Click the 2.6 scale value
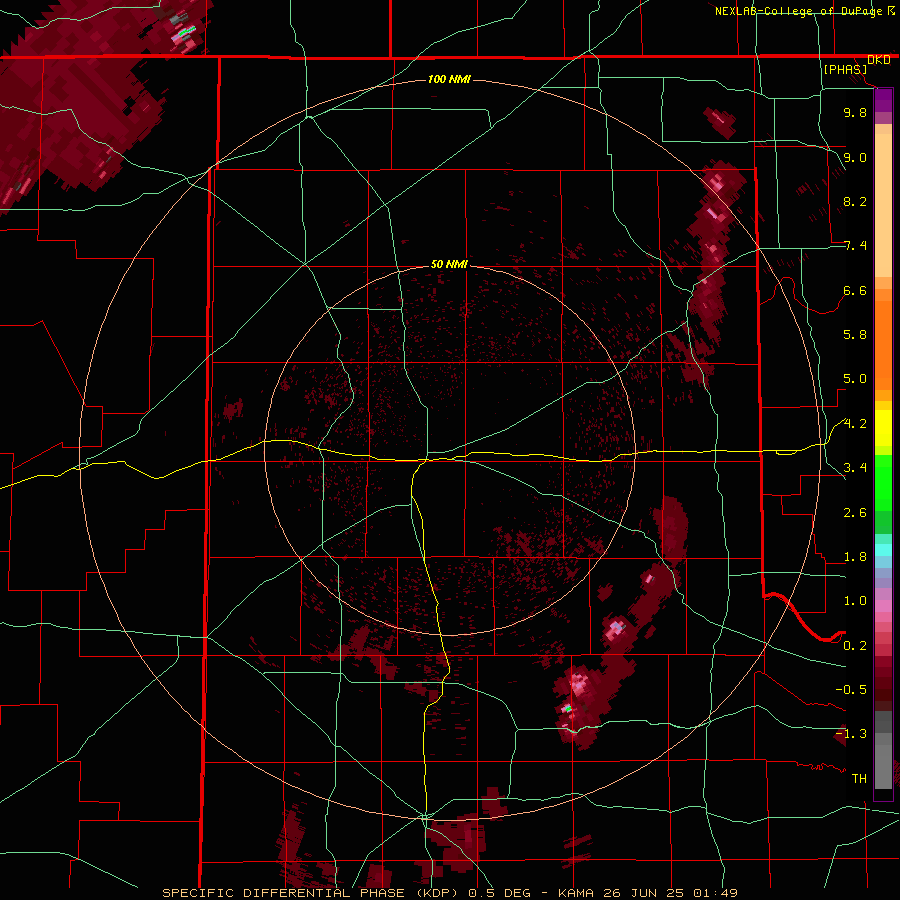900x900 pixels. [855, 513]
